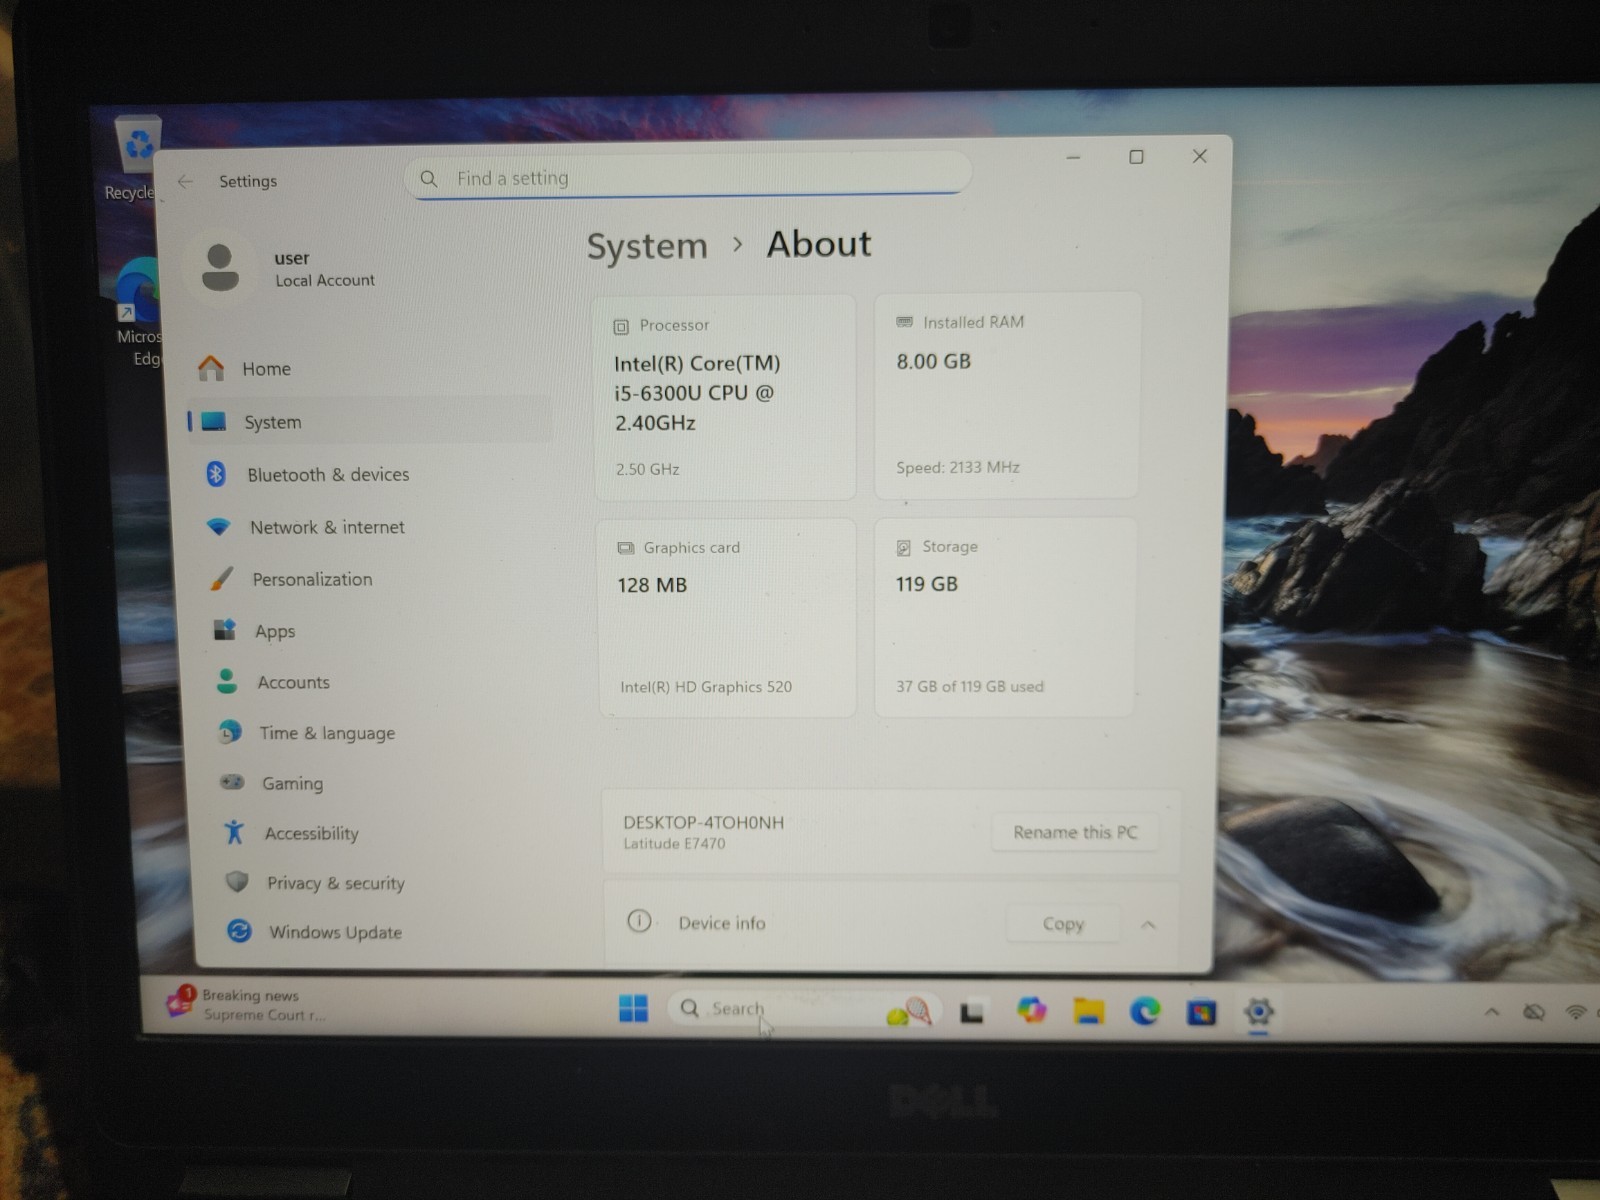Click the Latitude E7470 model text

[x=674, y=844]
